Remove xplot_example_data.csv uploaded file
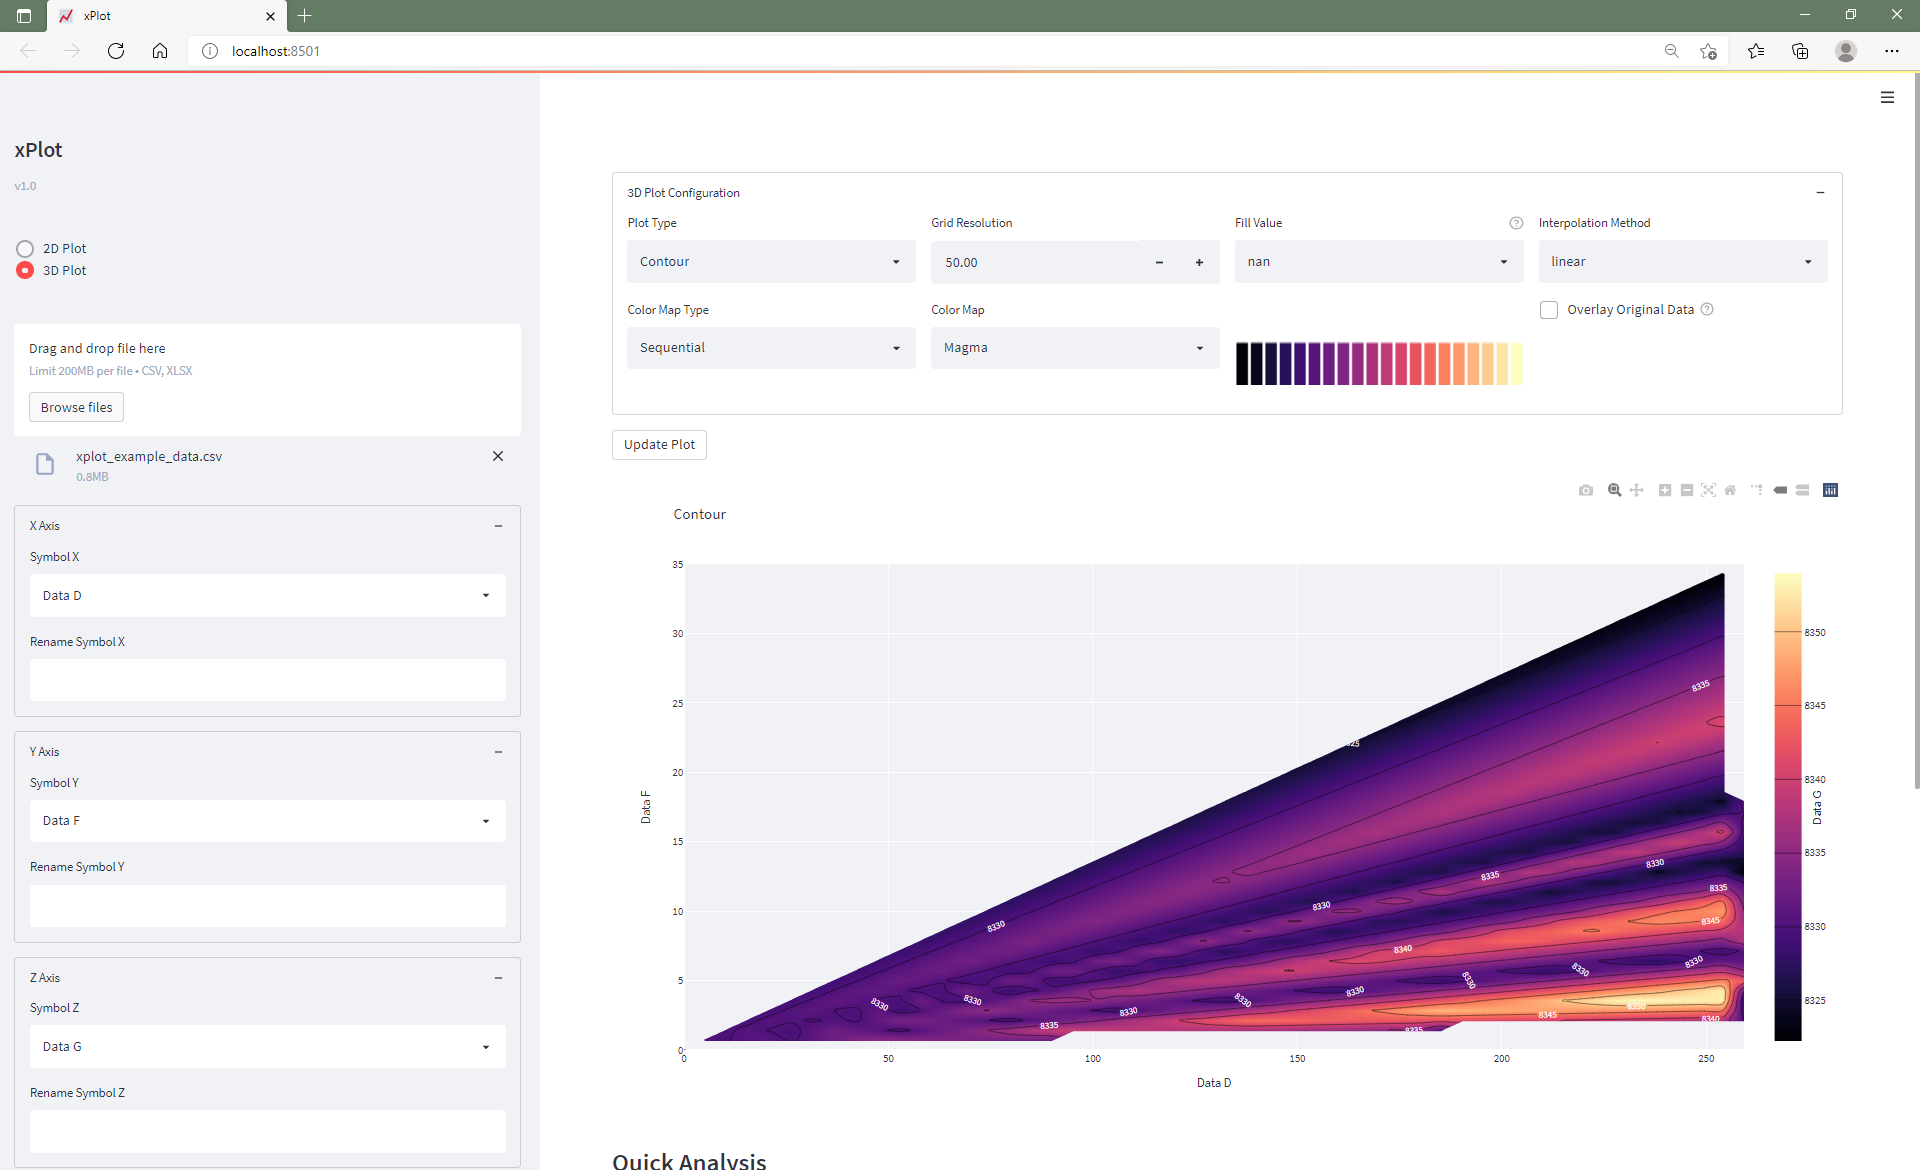 tap(498, 456)
